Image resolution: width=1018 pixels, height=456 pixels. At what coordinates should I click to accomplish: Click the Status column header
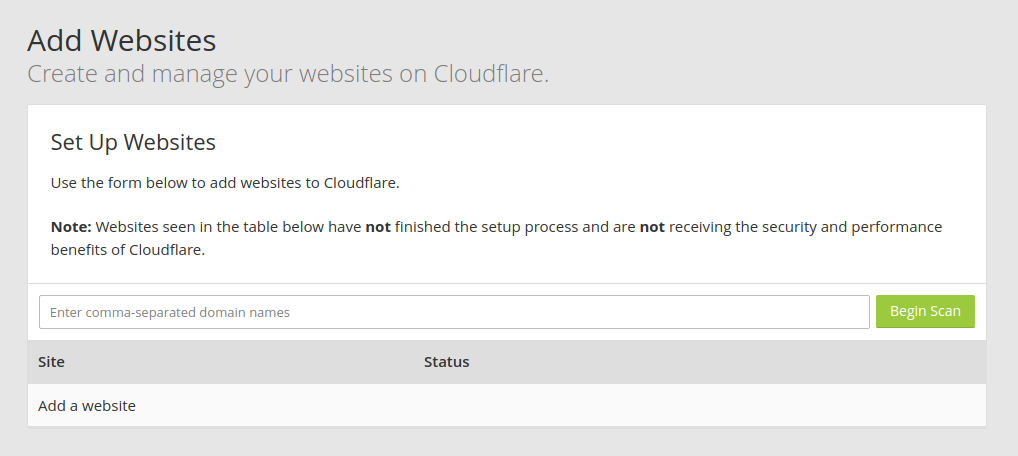click(446, 362)
